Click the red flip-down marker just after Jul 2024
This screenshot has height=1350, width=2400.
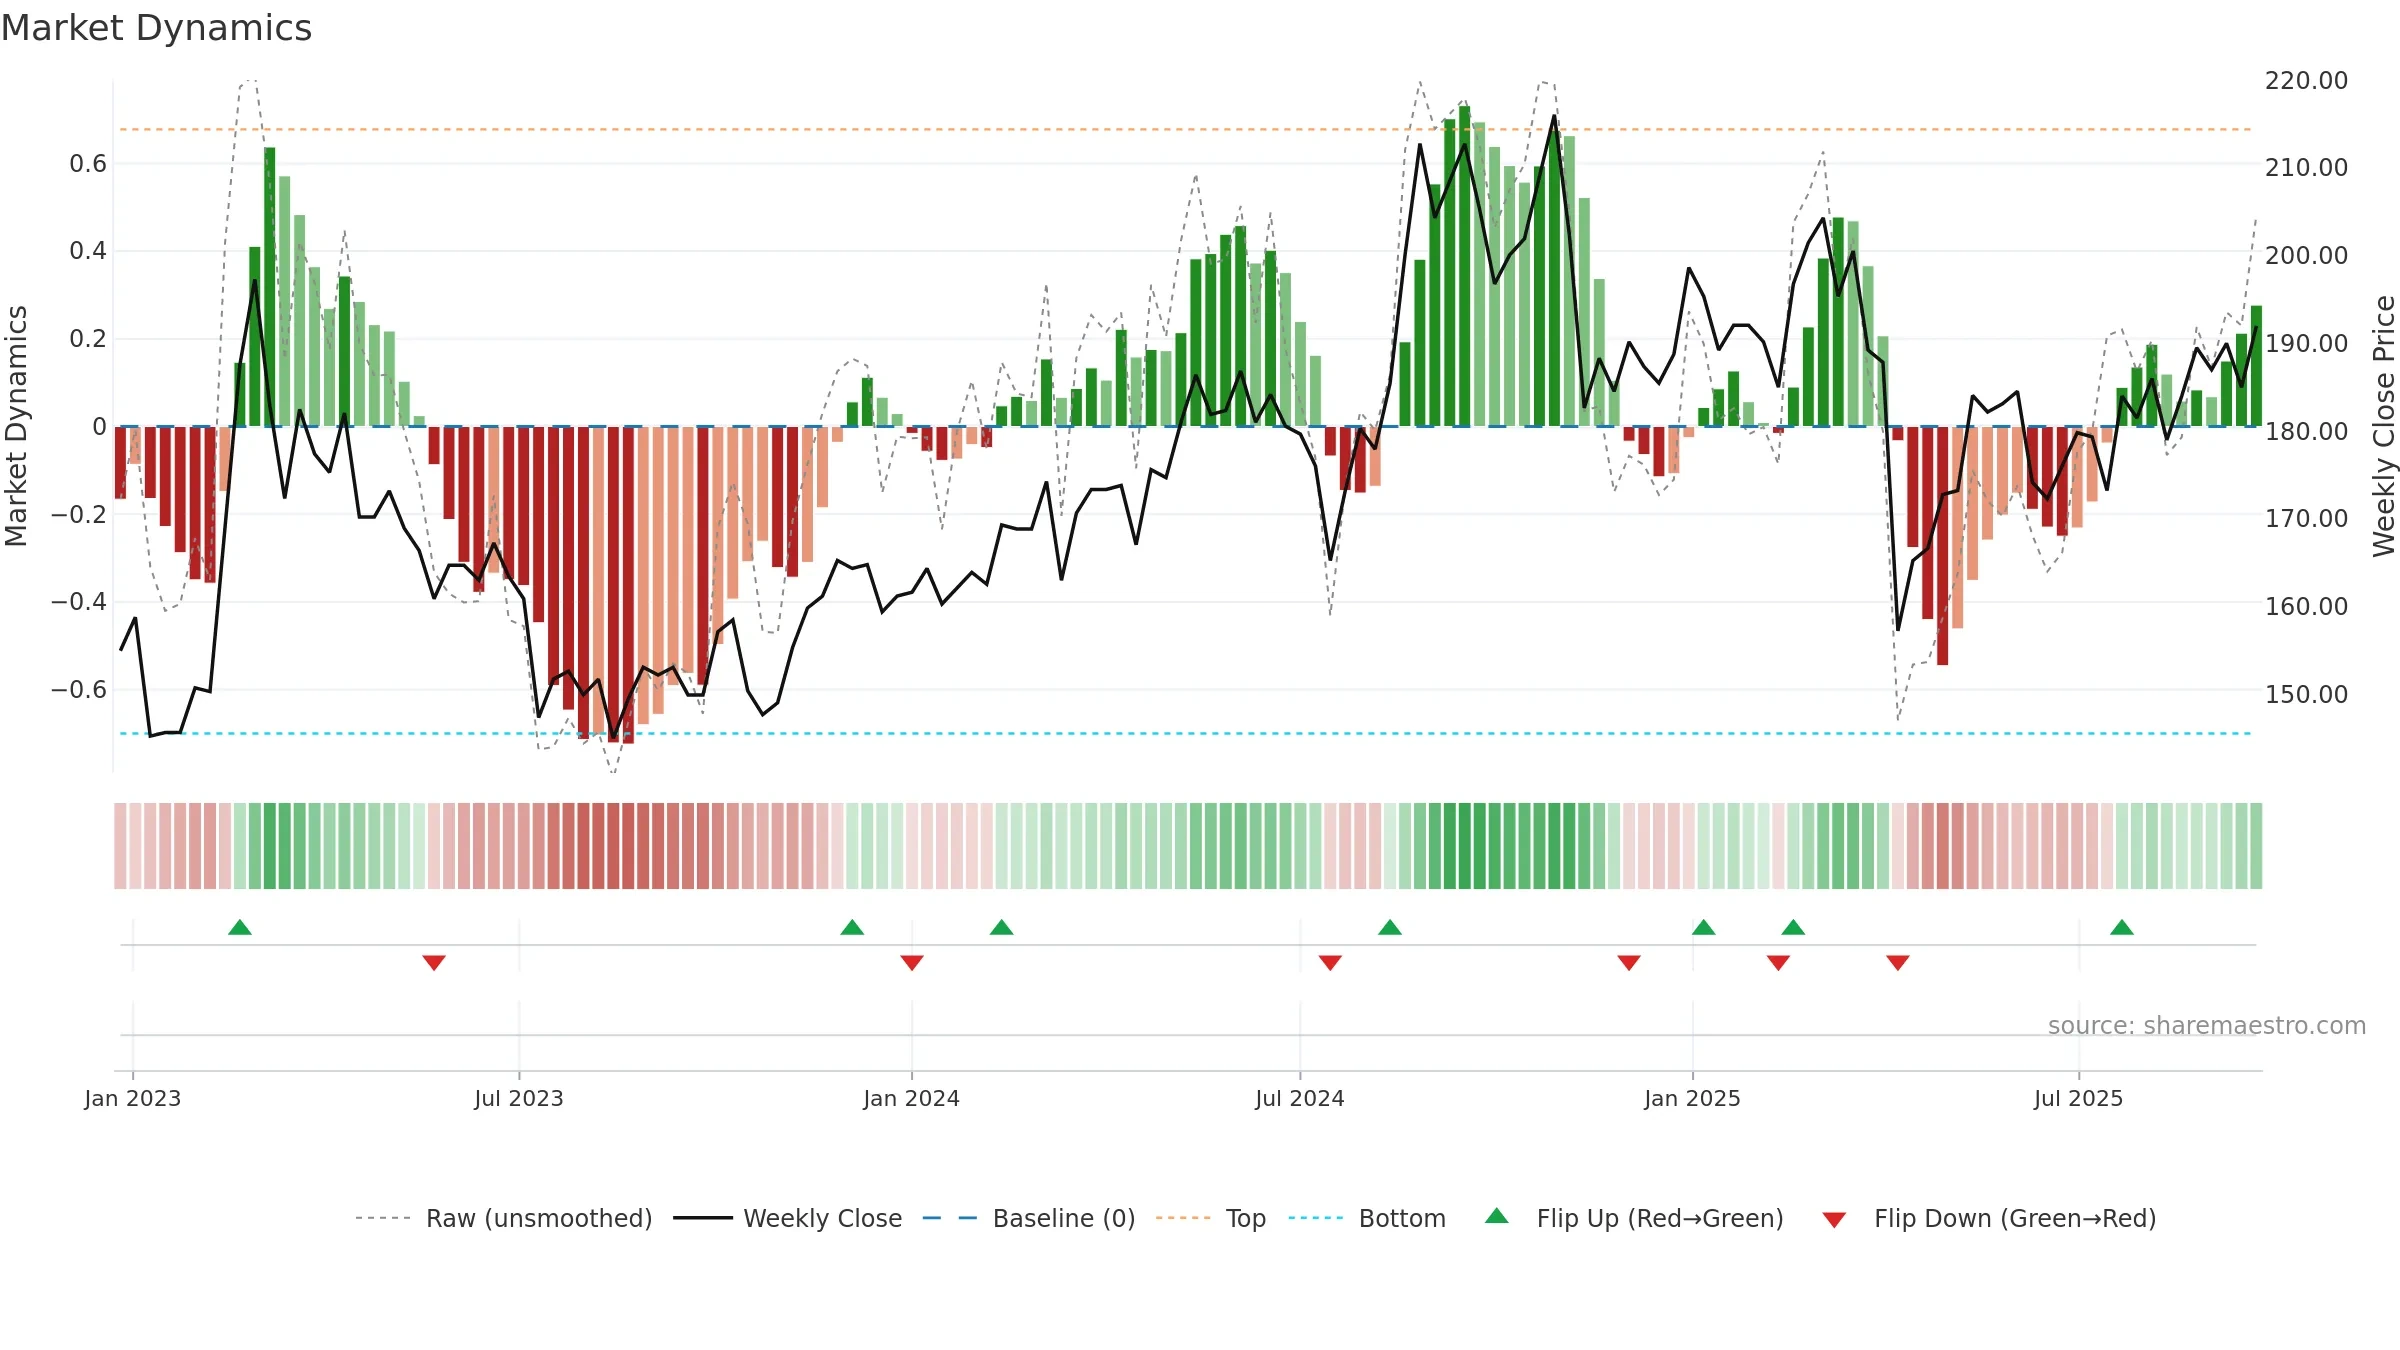click(x=1330, y=962)
